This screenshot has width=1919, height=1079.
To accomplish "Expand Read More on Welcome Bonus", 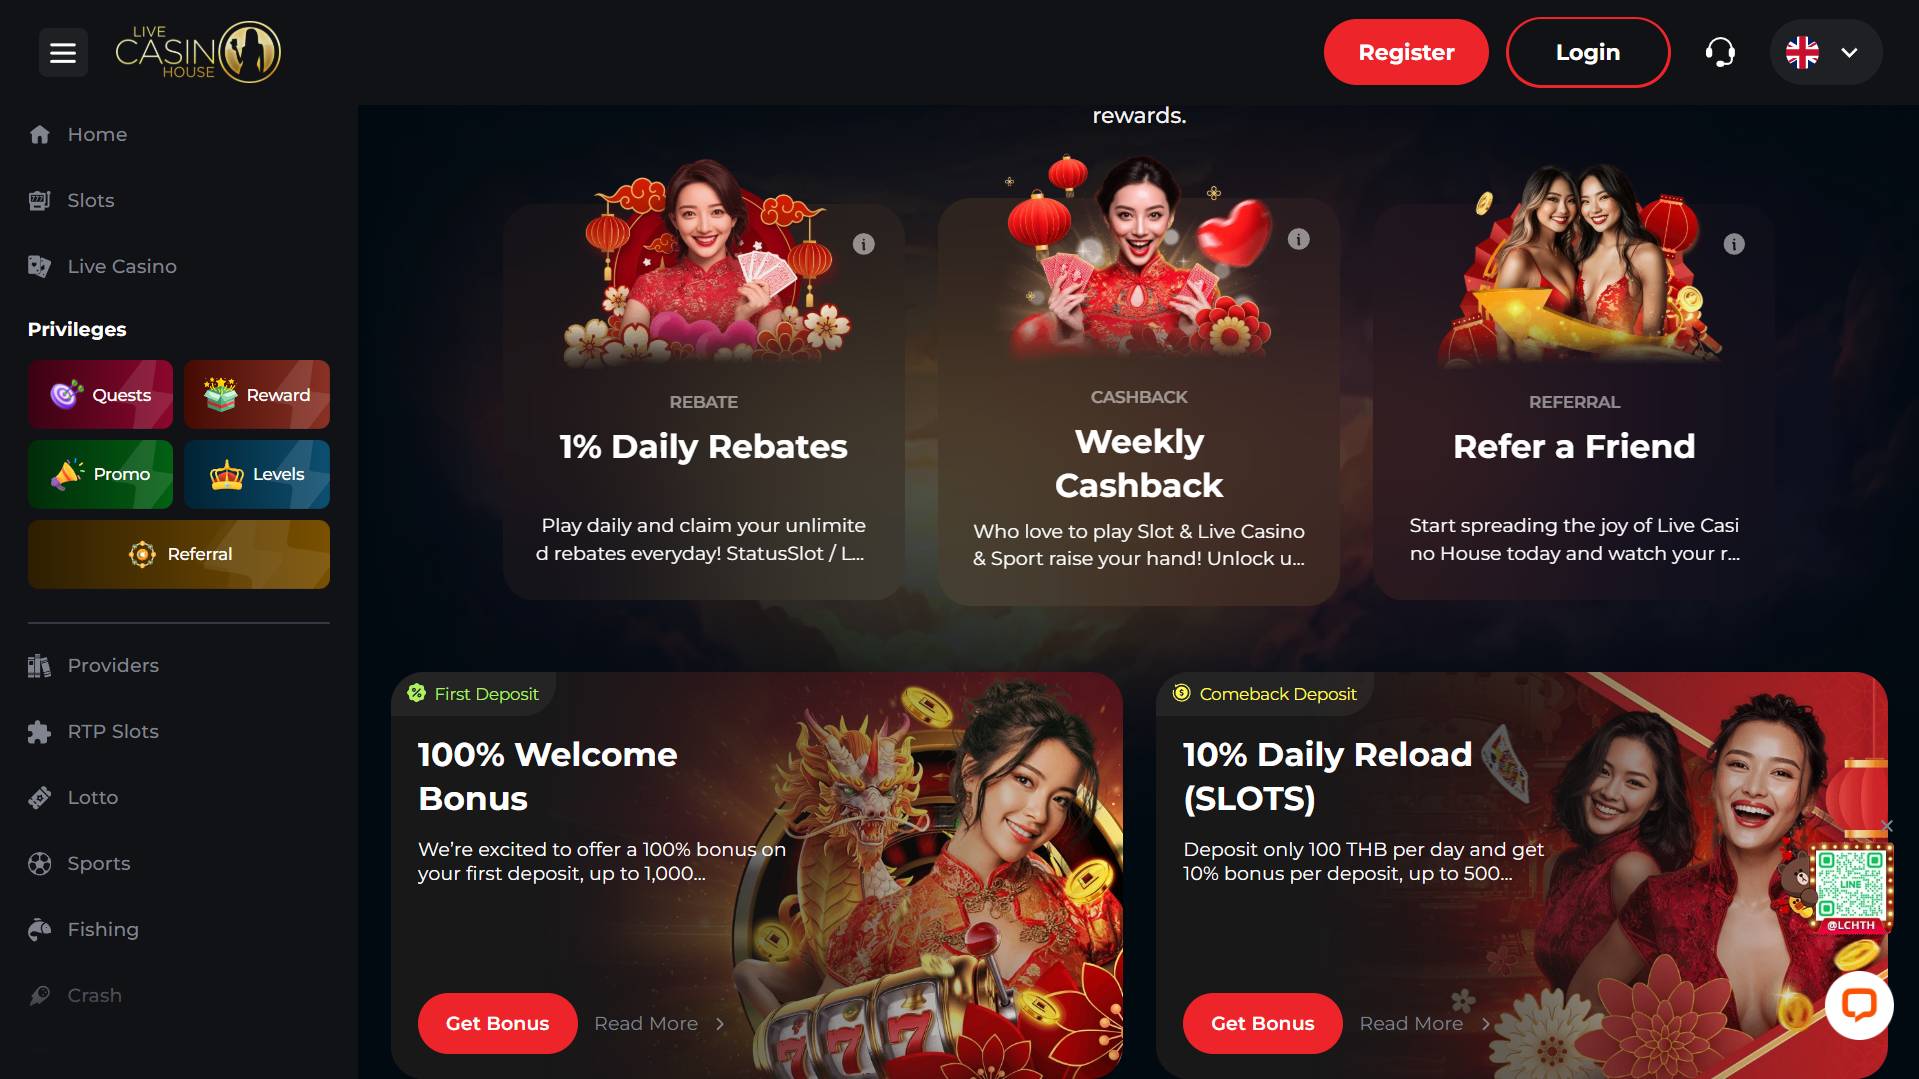I will 659,1023.
